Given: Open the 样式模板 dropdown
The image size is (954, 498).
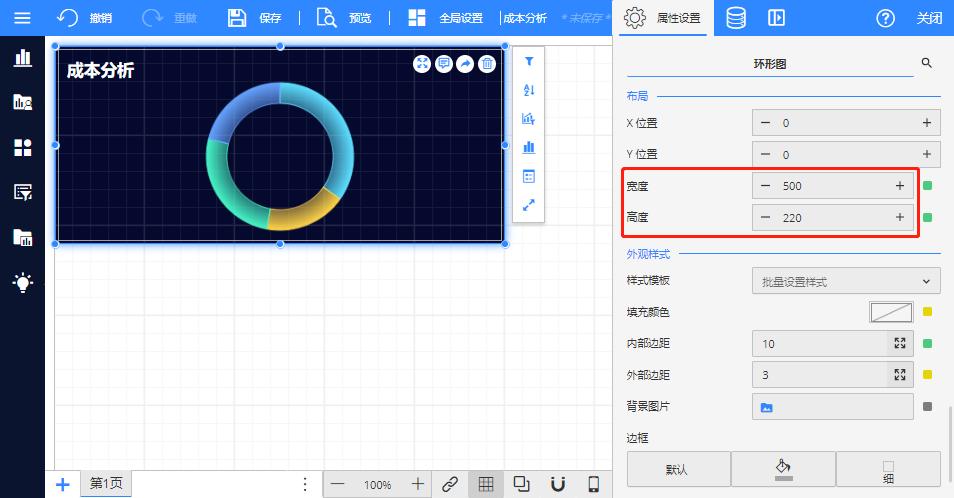Looking at the screenshot, I should click(846, 281).
